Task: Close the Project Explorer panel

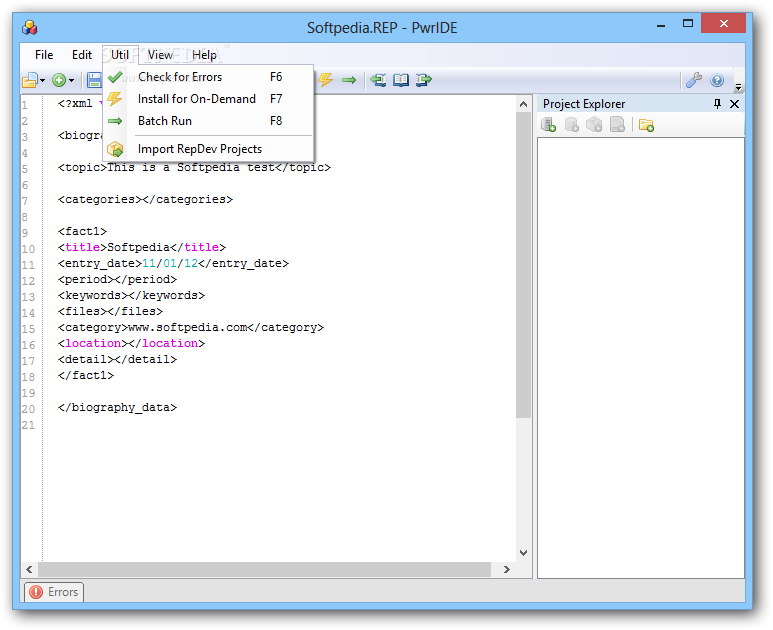Action: point(735,104)
